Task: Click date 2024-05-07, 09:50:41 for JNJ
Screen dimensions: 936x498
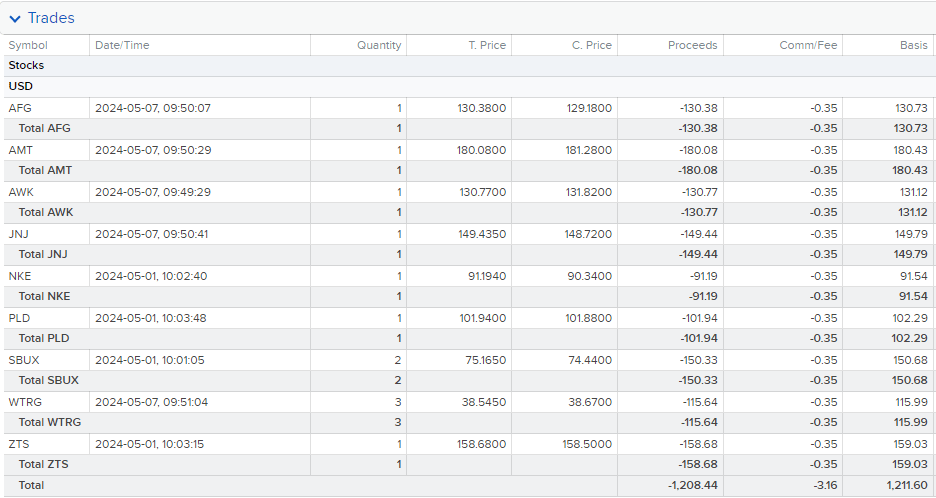Action: [152, 234]
